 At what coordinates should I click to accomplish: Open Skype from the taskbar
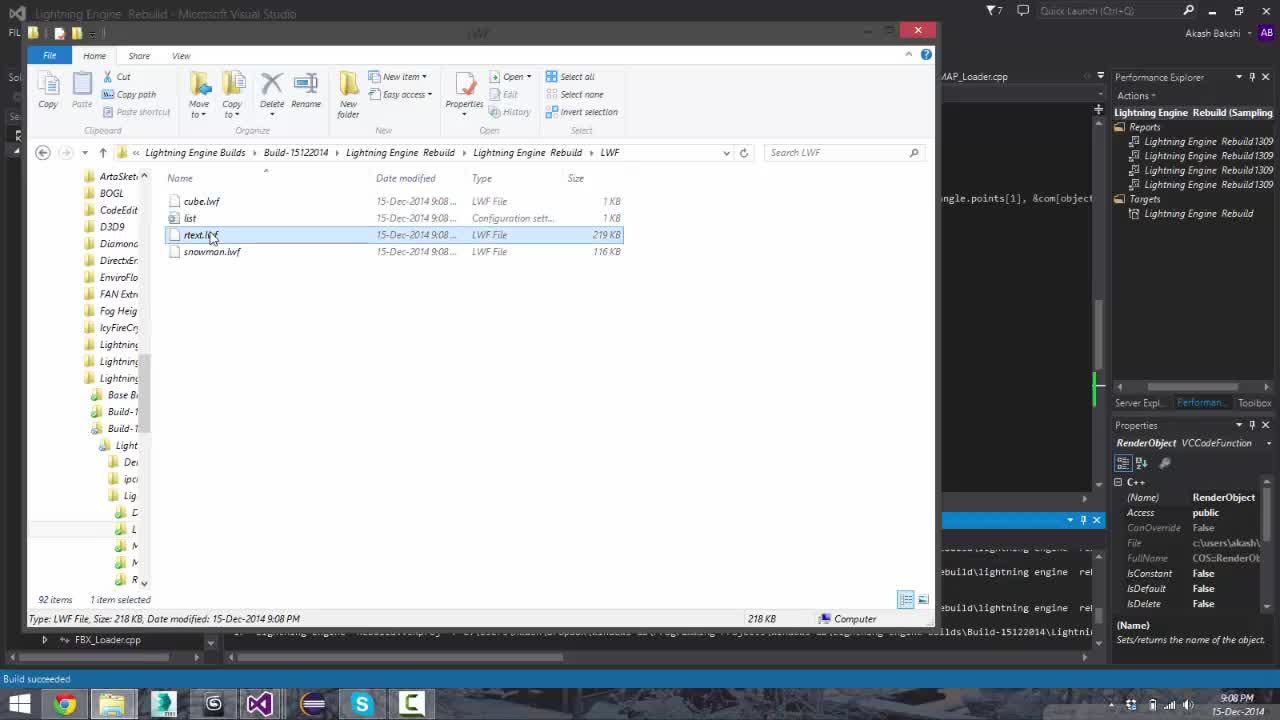(361, 704)
